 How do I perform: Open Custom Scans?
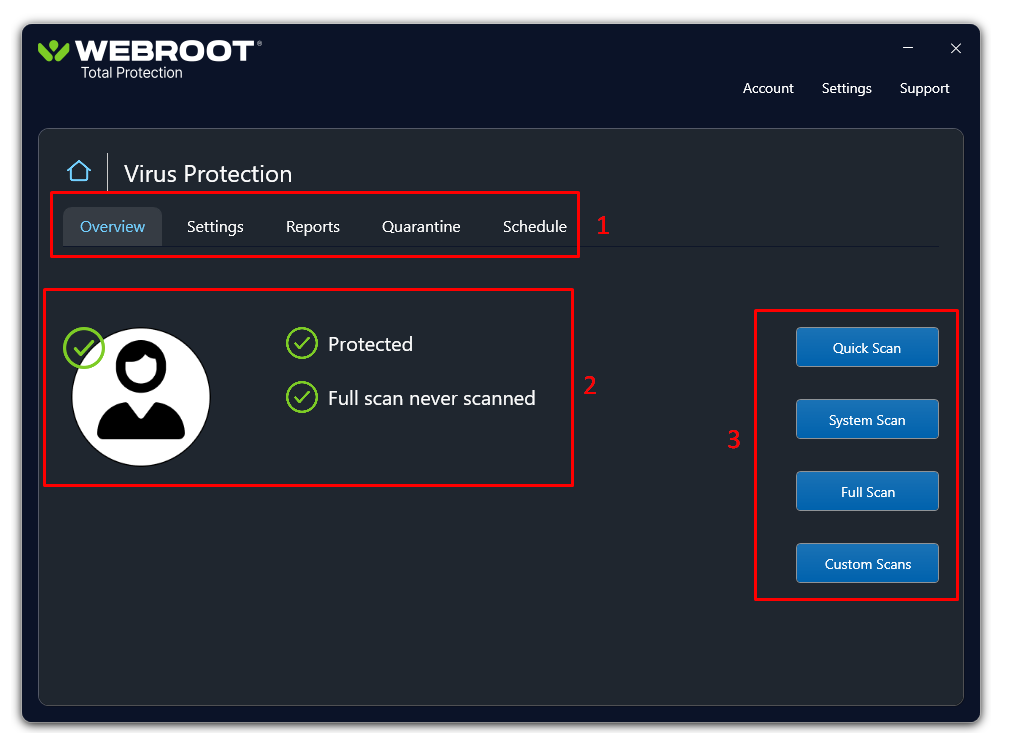coord(867,564)
